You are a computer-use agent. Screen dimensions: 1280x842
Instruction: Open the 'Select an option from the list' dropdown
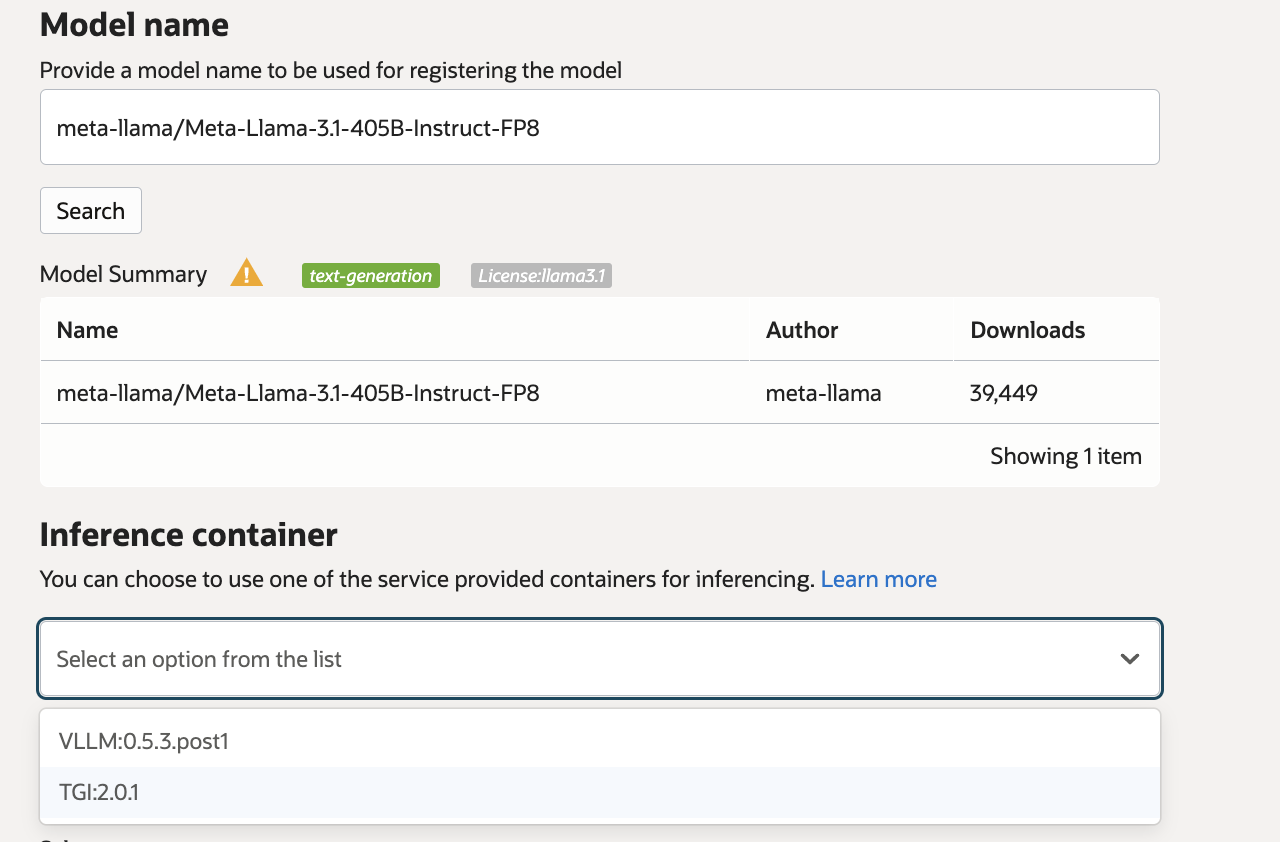(x=580, y=659)
